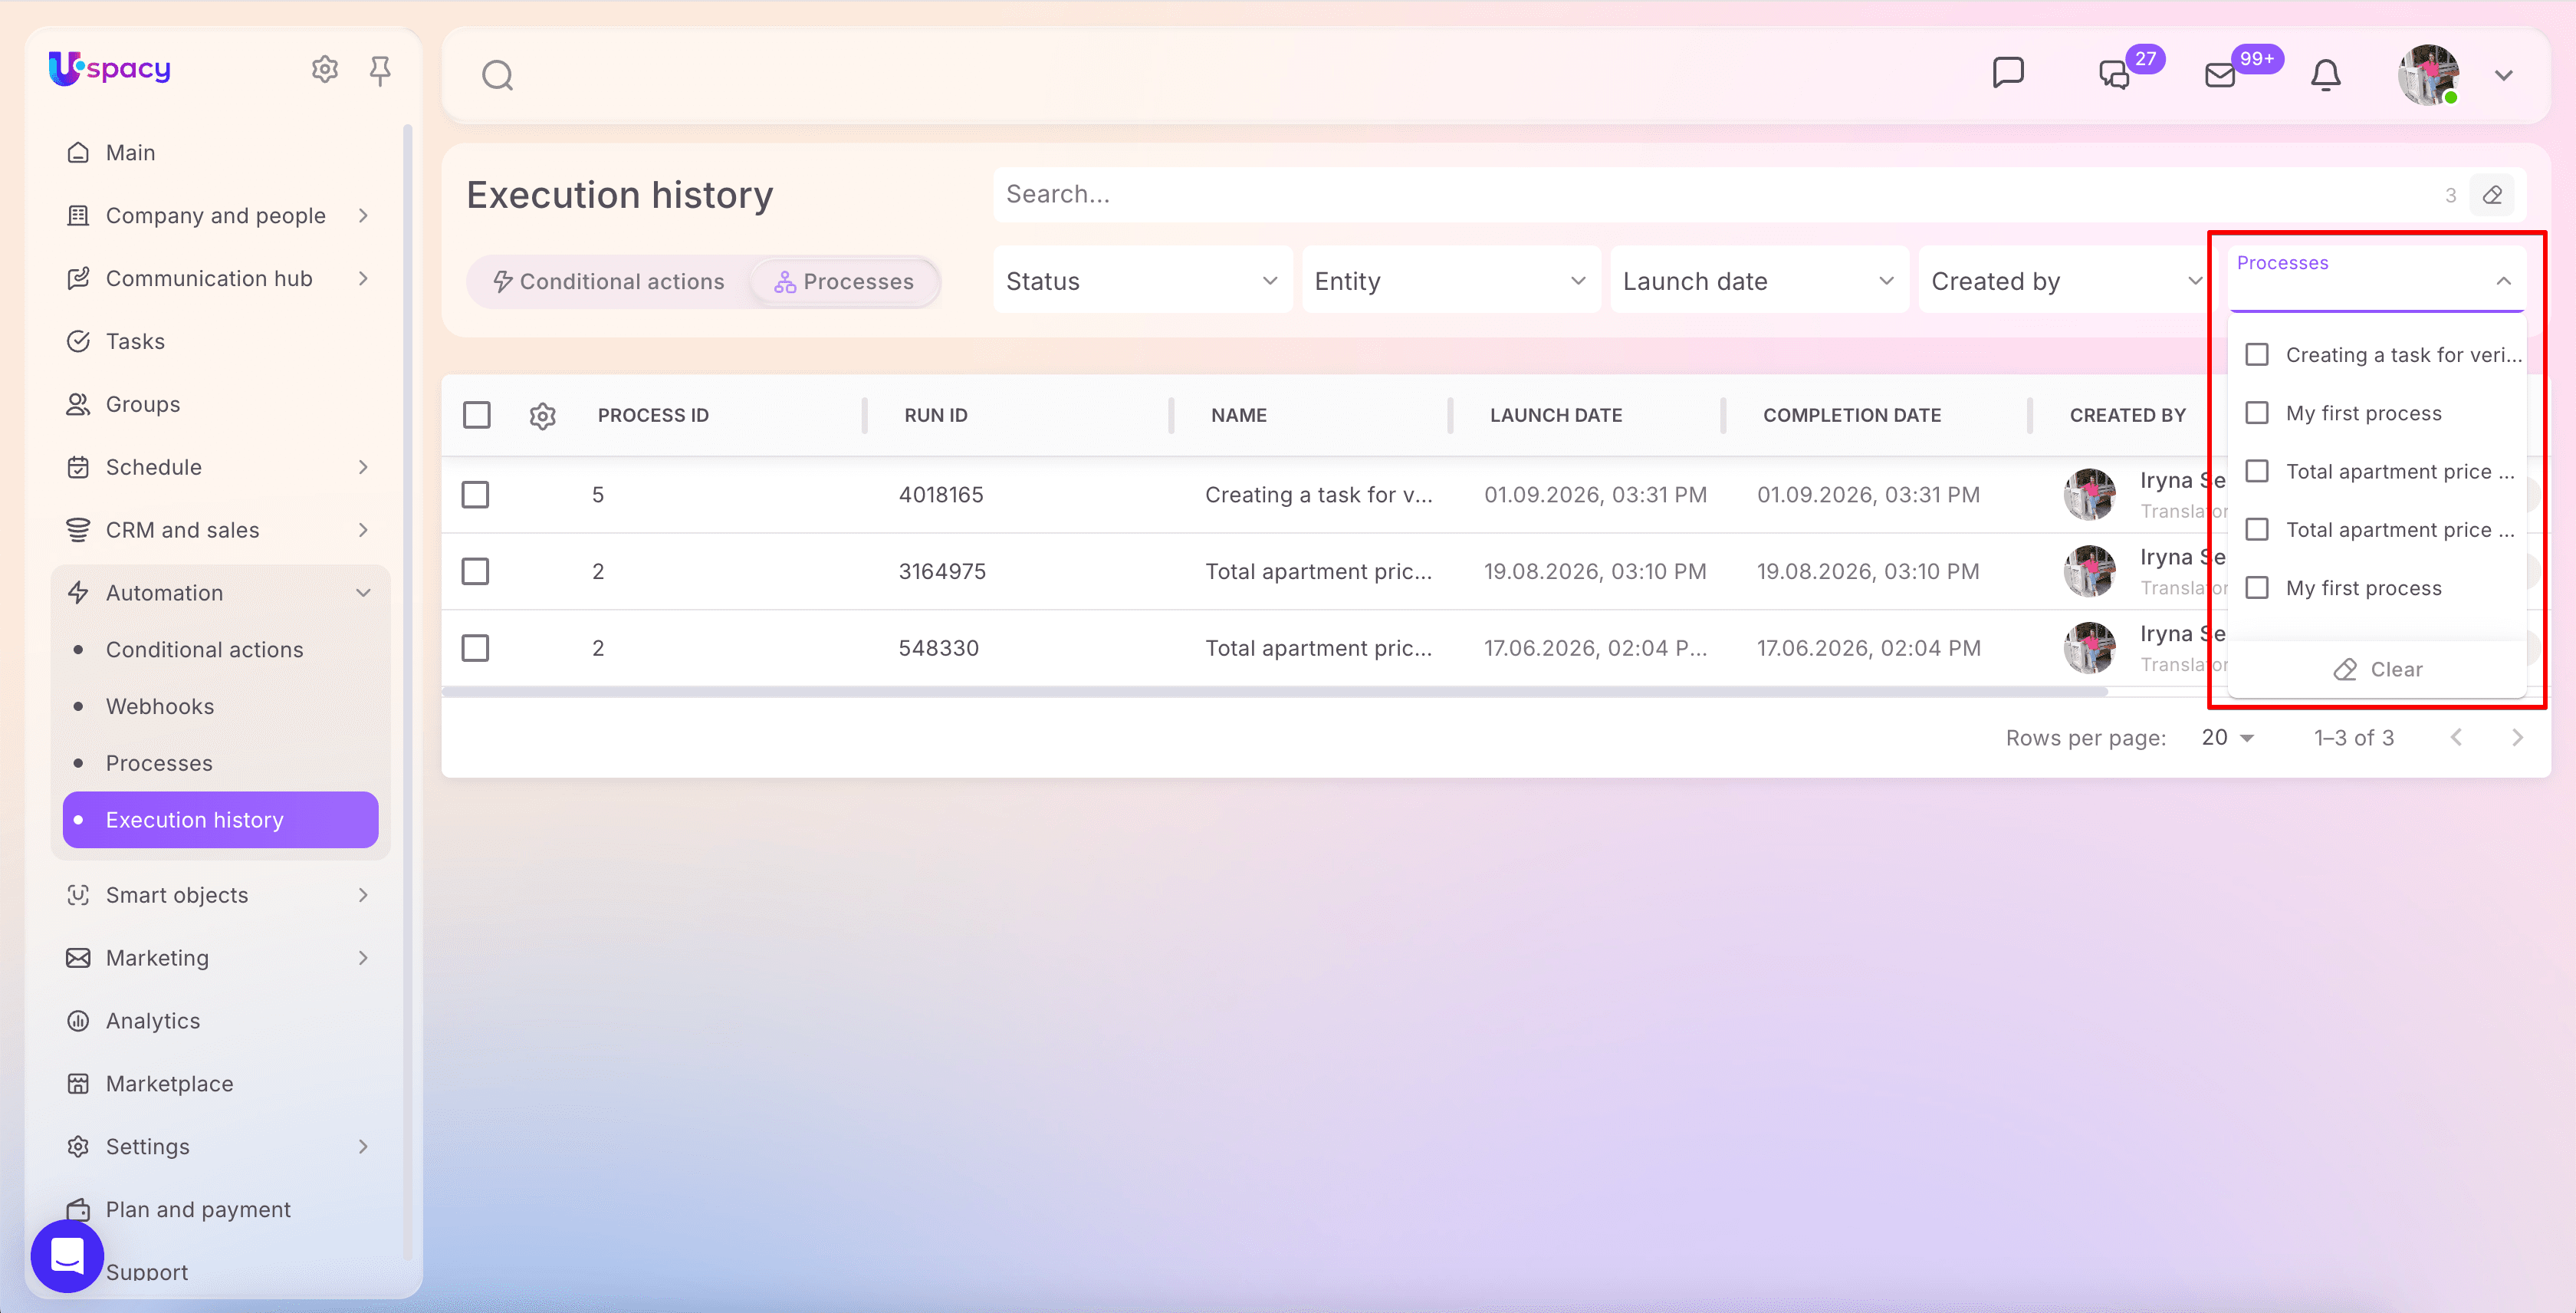
Task: Click horizontal scrollbar under the table
Action: 1274,691
